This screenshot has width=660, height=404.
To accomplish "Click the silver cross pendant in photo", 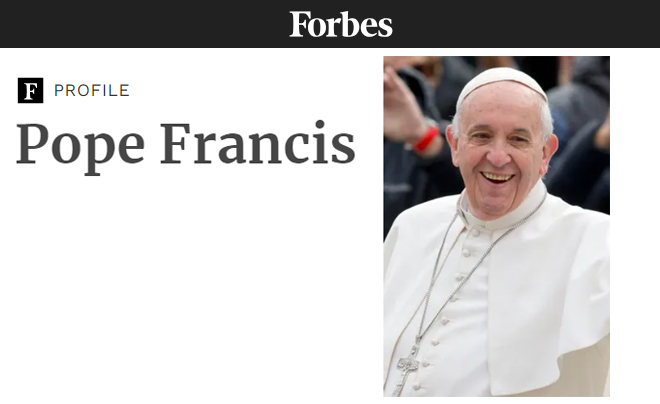I will tap(407, 366).
